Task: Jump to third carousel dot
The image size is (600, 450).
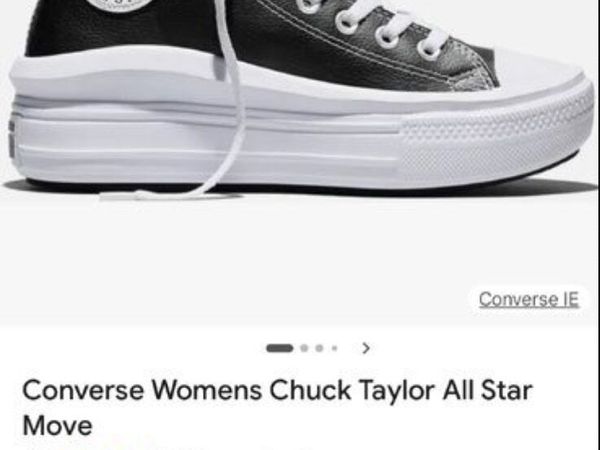Action: point(320,348)
